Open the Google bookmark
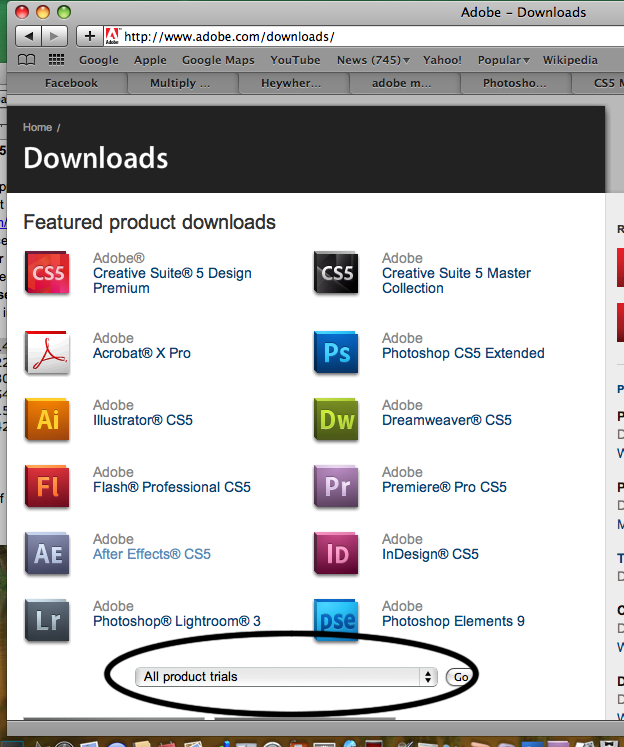The width and height of the screenshot is (624, 747). point(99,60)
